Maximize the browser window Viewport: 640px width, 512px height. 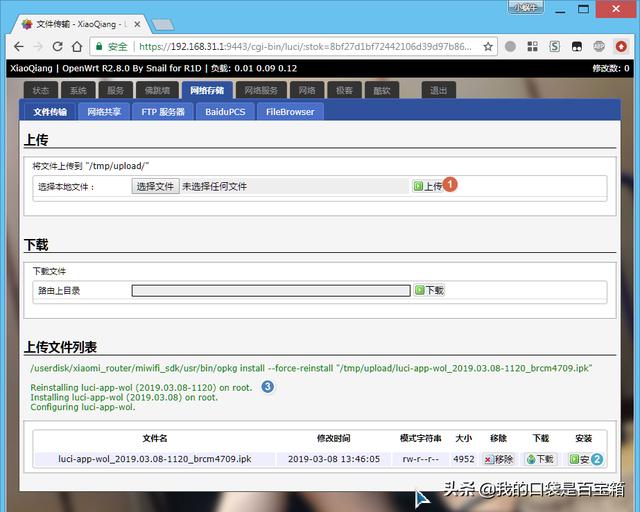(x=584, y=9)
